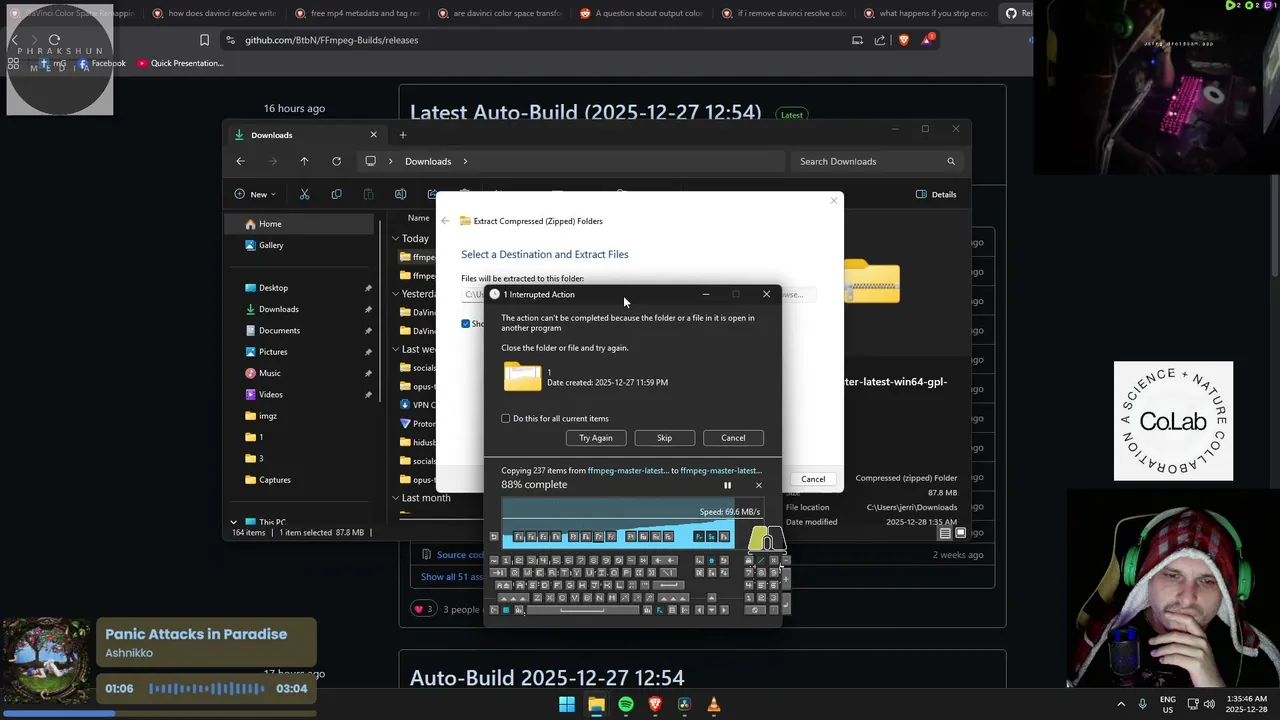Open DaVinci Resolve from taskbar
1280x720 pixels.
tap(684, 704)
